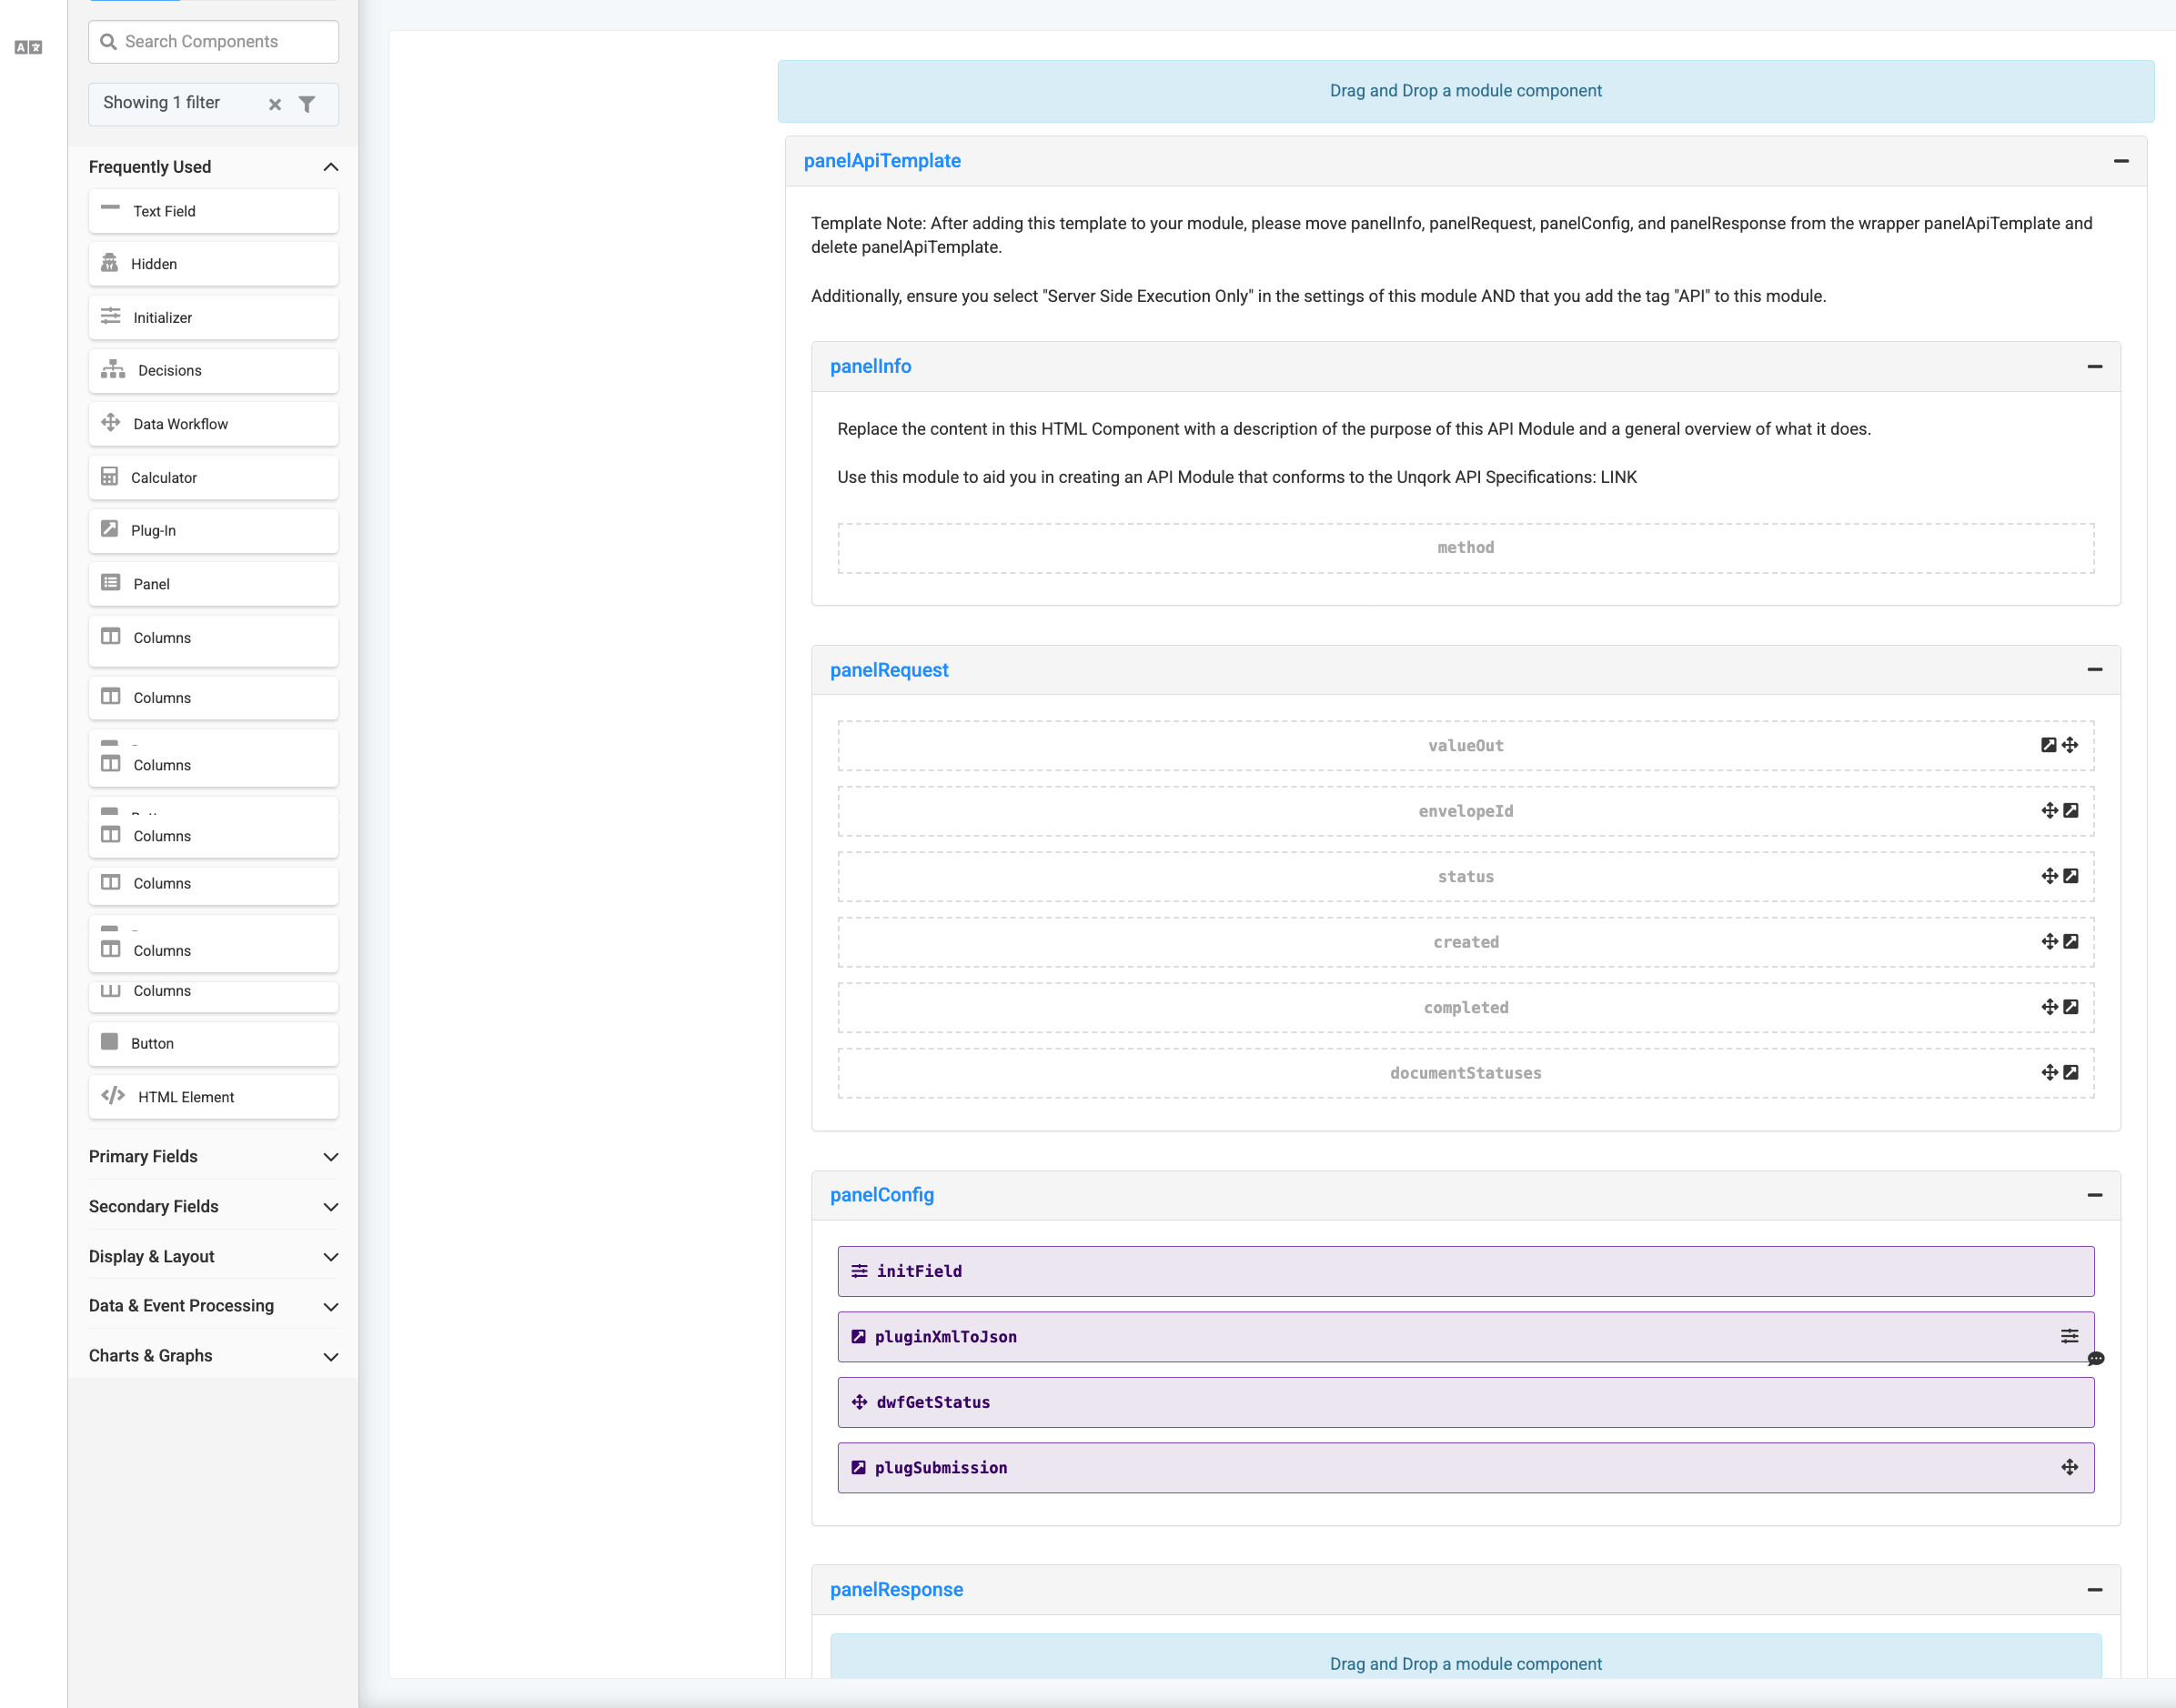Viewport: 2176px width, 1708px height.
Task: Expand the Charts & Graphs section
Action: [331, 1356]
